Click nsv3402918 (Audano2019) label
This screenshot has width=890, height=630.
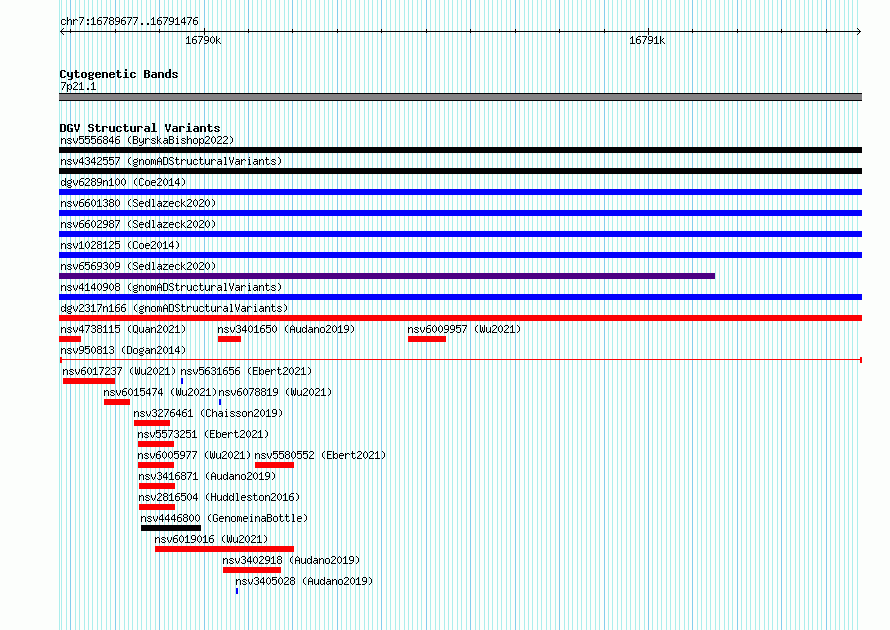click(291, 560)
